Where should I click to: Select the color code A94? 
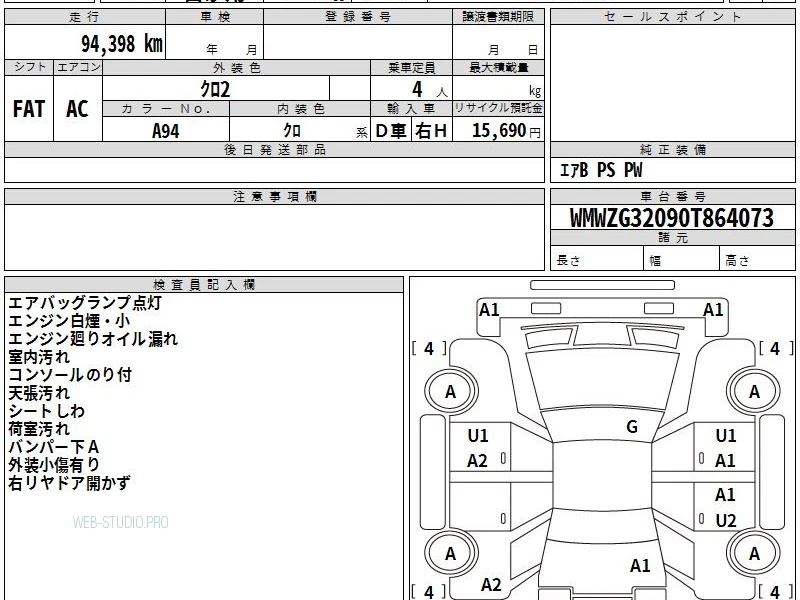[x=166, y=131]
